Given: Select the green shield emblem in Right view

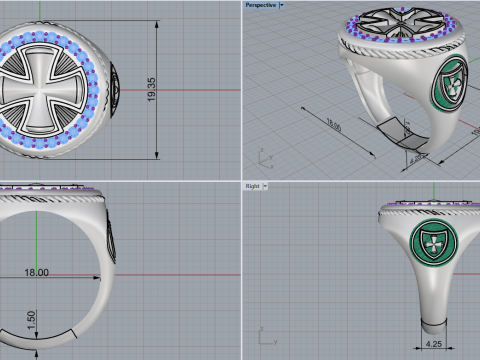Looking at the screenshot, I should [434, 243].
